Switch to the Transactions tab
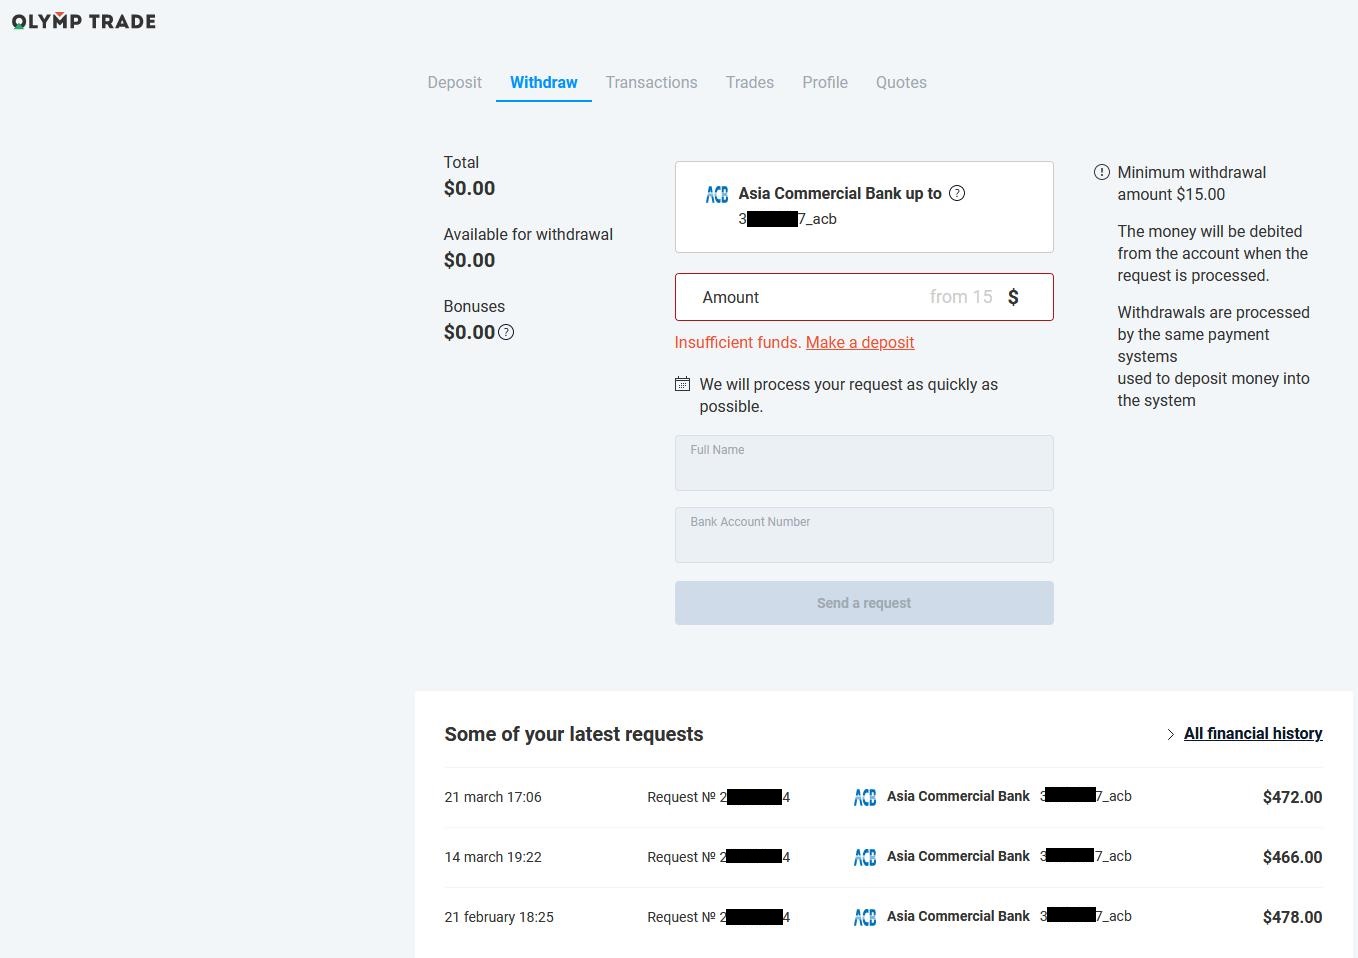This screenshot has width=1358, height=958. [651, 82]
